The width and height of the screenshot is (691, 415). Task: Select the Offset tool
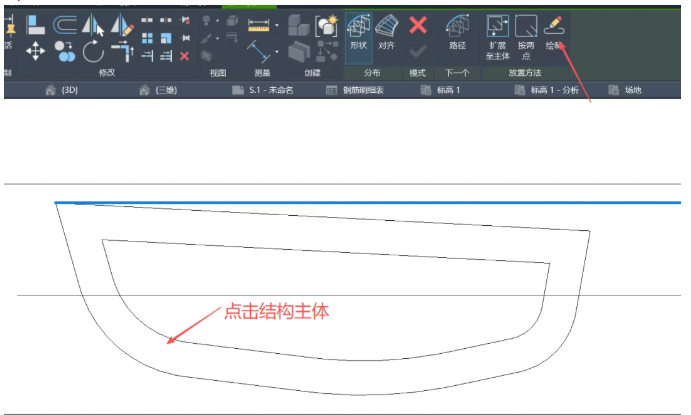click(x=64, y=25)
